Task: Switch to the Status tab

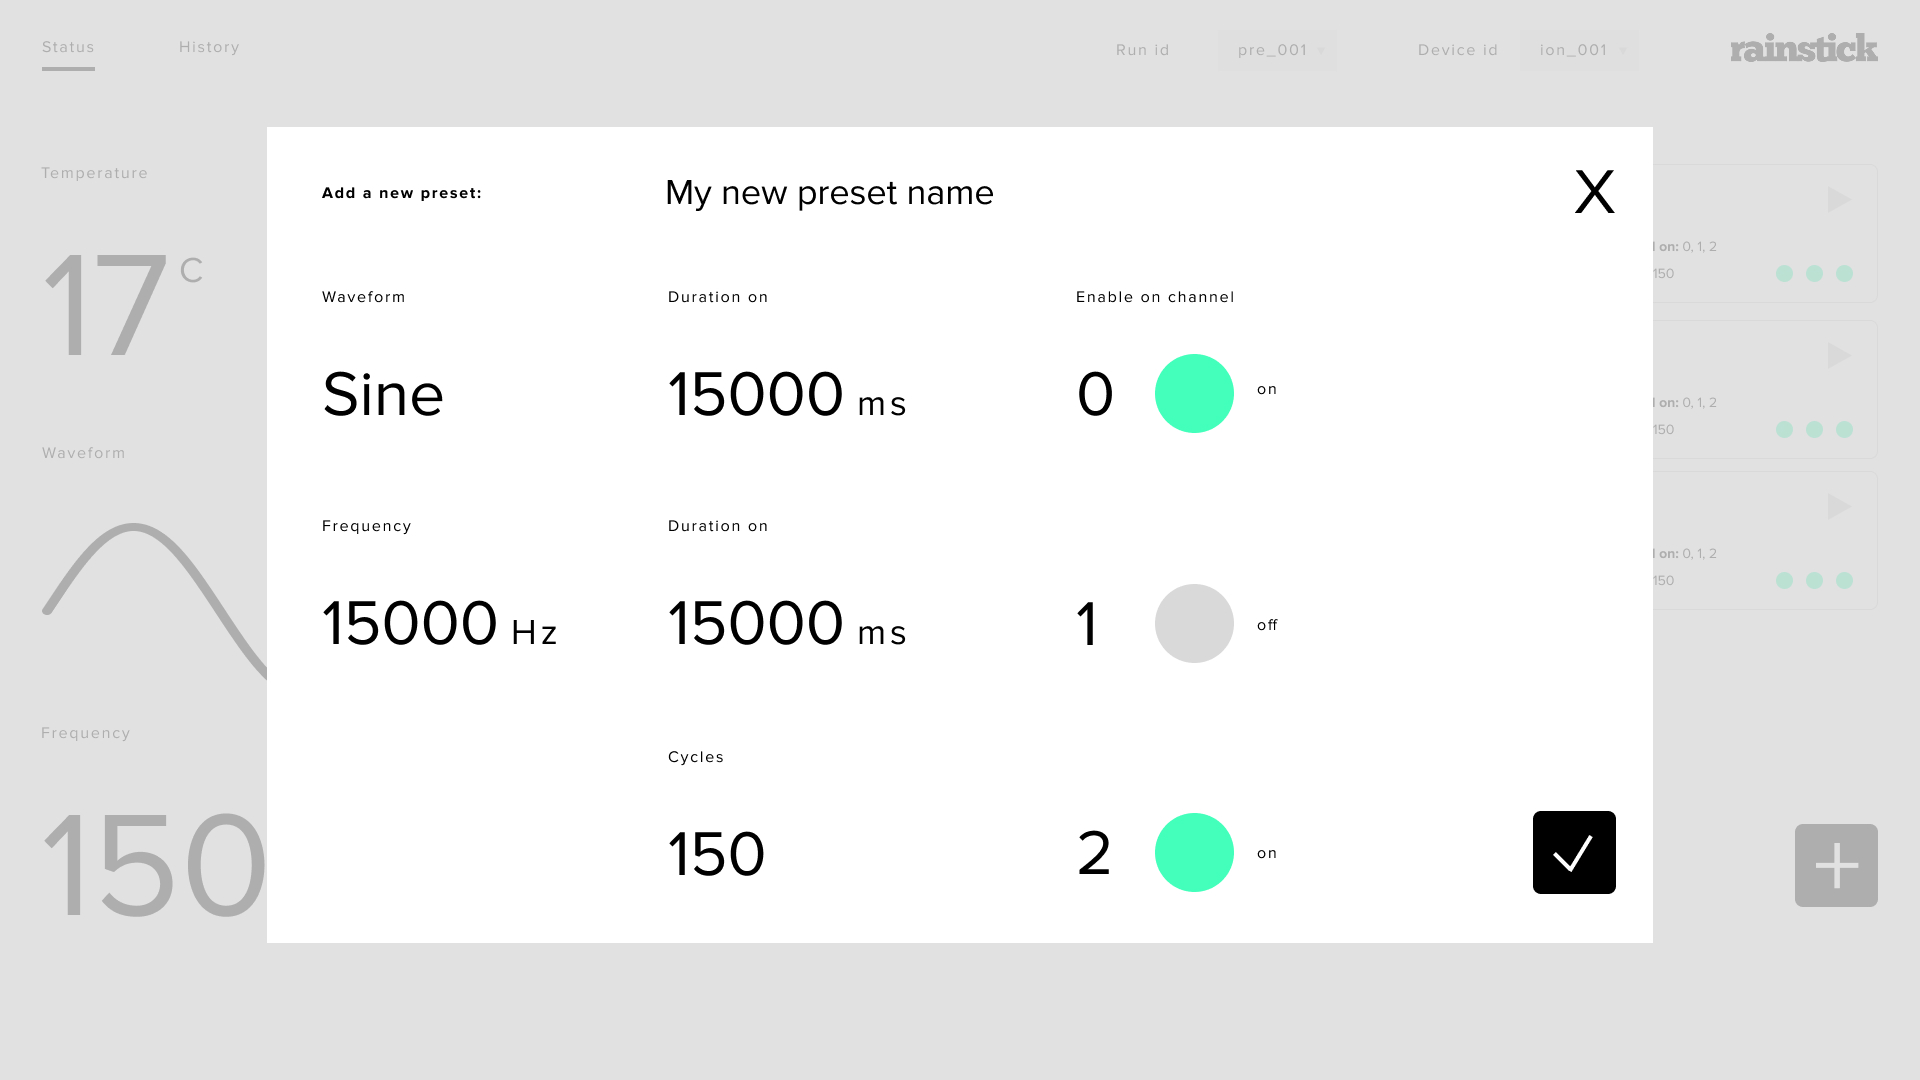Action: [x=68, y=47]
